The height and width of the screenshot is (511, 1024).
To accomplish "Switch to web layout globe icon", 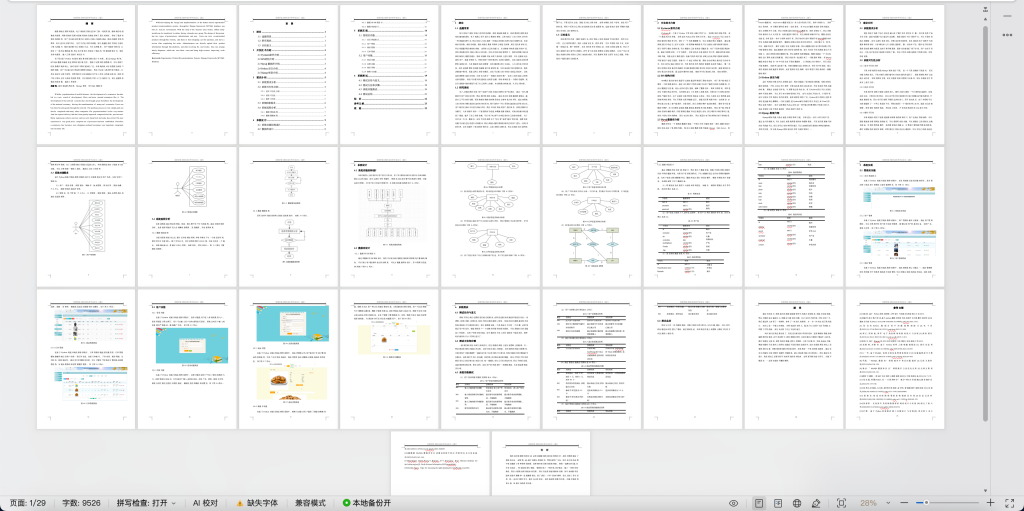I will pyautogui.click(x=797, y=503).
